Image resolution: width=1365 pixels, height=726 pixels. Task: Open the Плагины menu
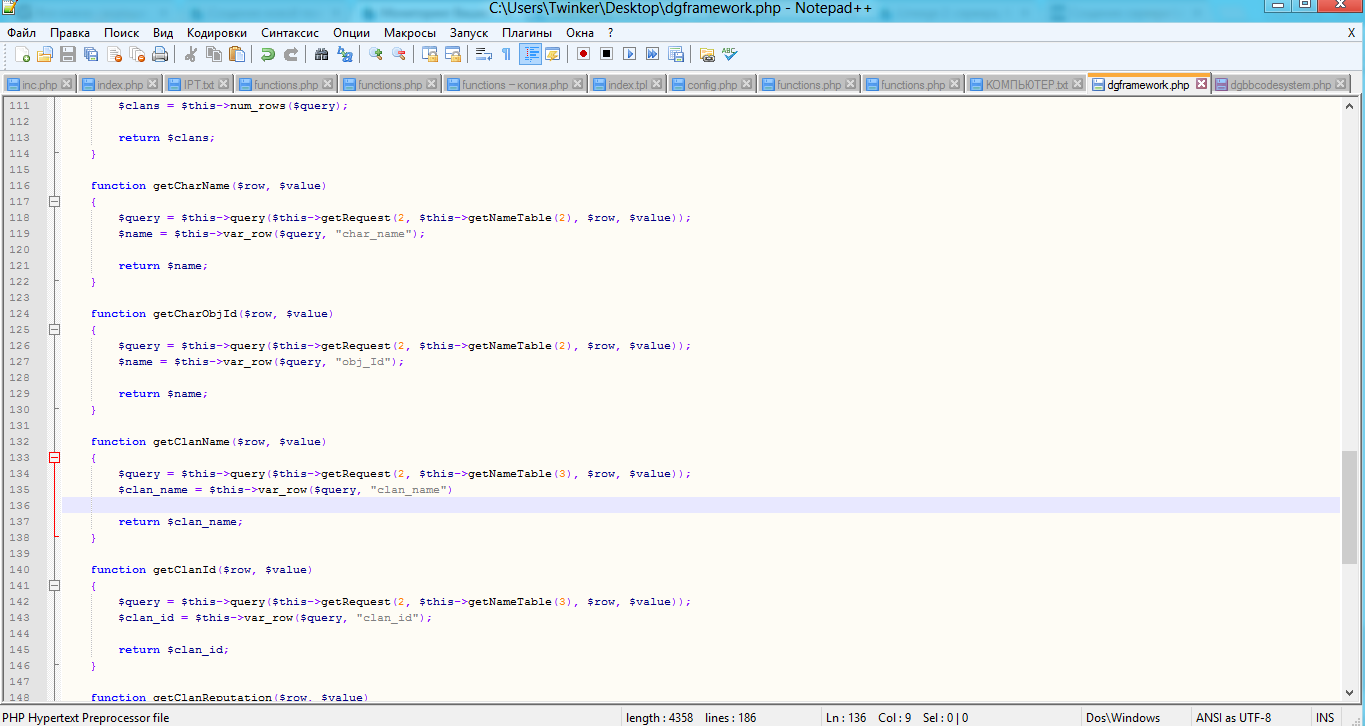coord(527,32)
